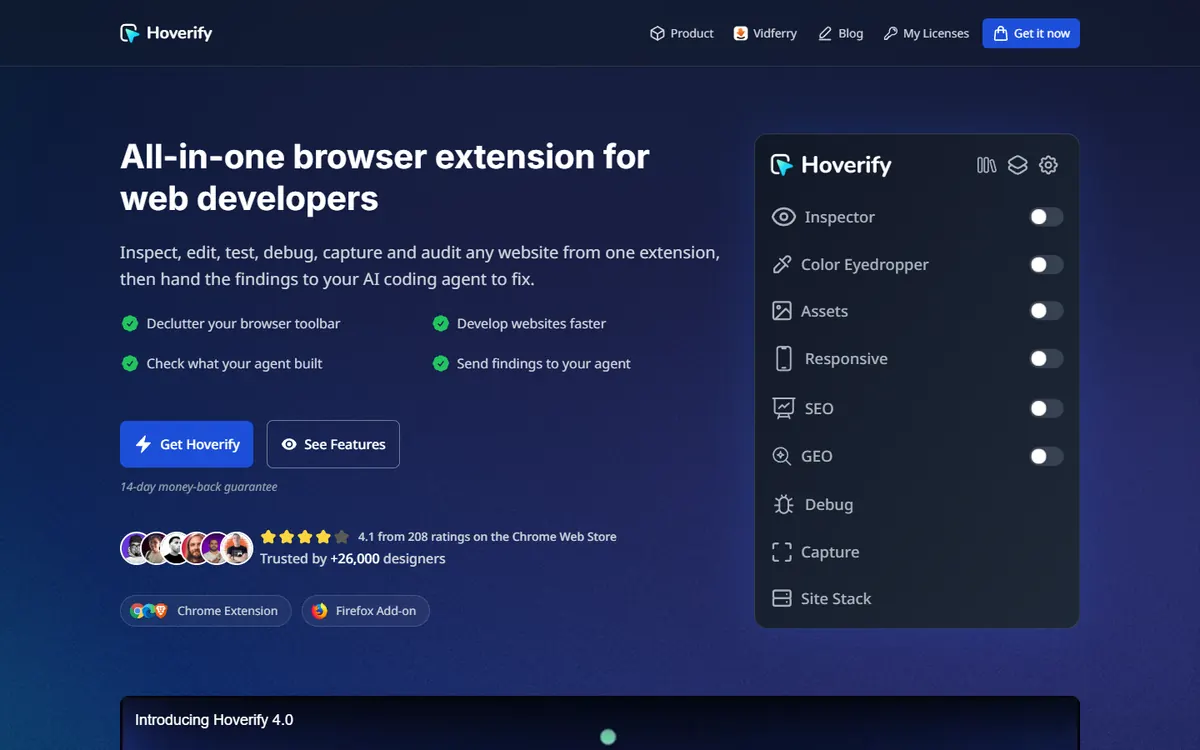Click the Assets image icon
The width and height of the screenshot is (1200, 750).
(782, 311)
